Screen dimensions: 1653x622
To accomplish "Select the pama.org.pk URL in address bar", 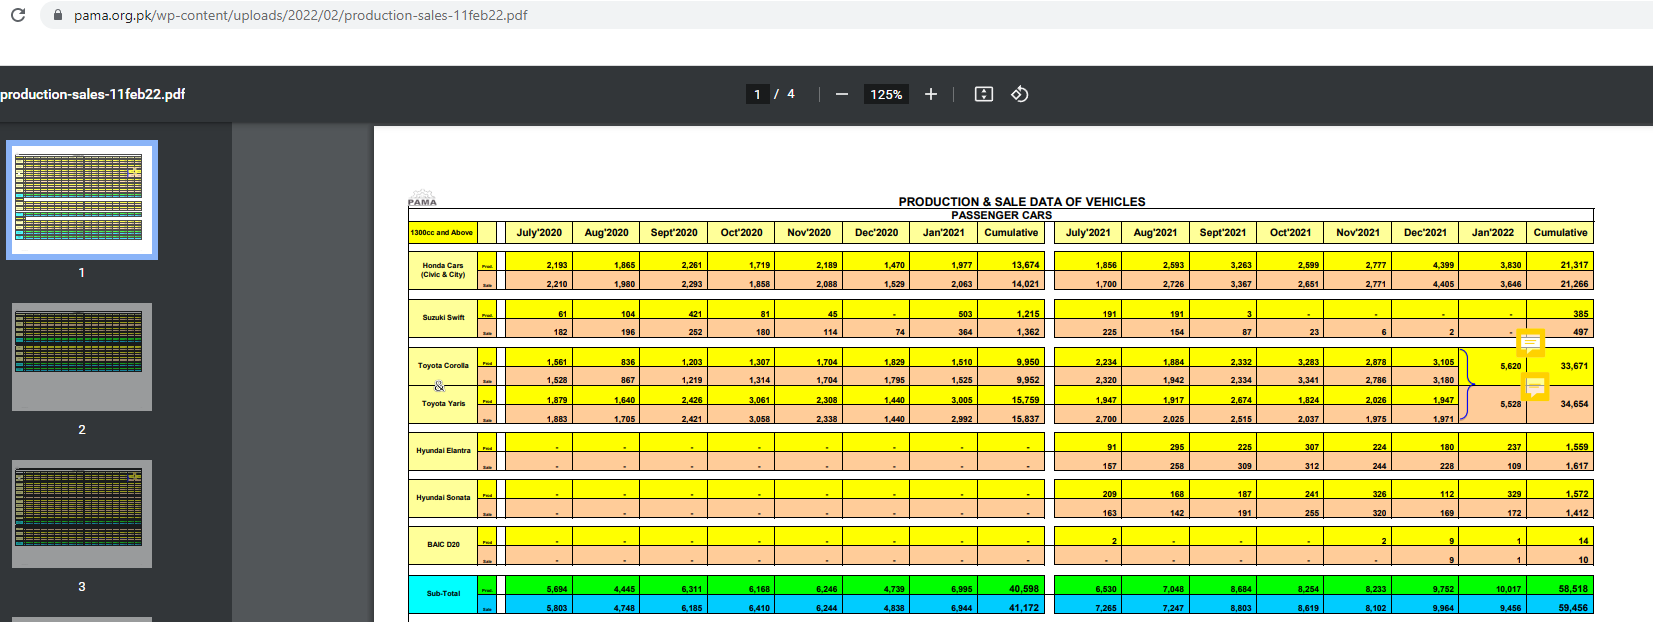I will click(300, 15).
